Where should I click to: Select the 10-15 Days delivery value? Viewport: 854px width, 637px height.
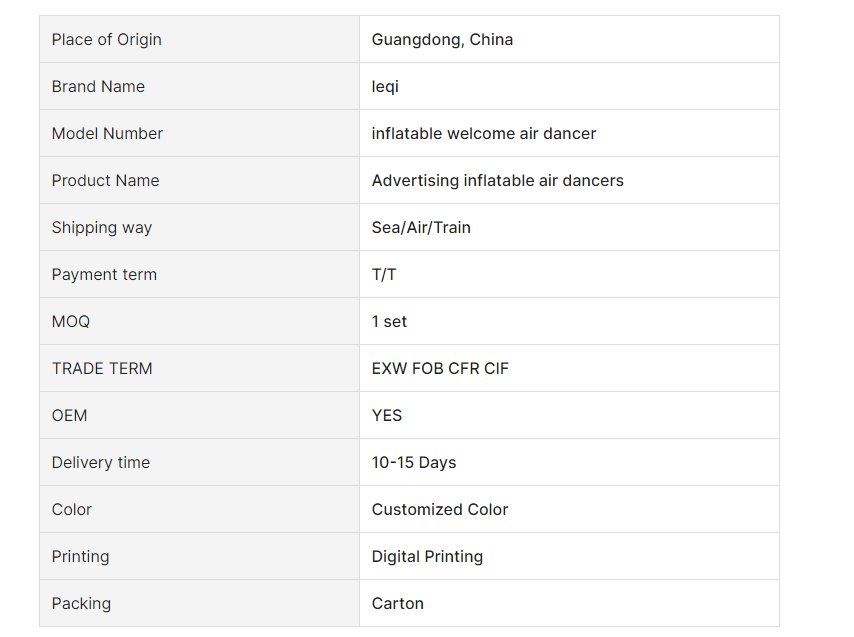(414, 462)
